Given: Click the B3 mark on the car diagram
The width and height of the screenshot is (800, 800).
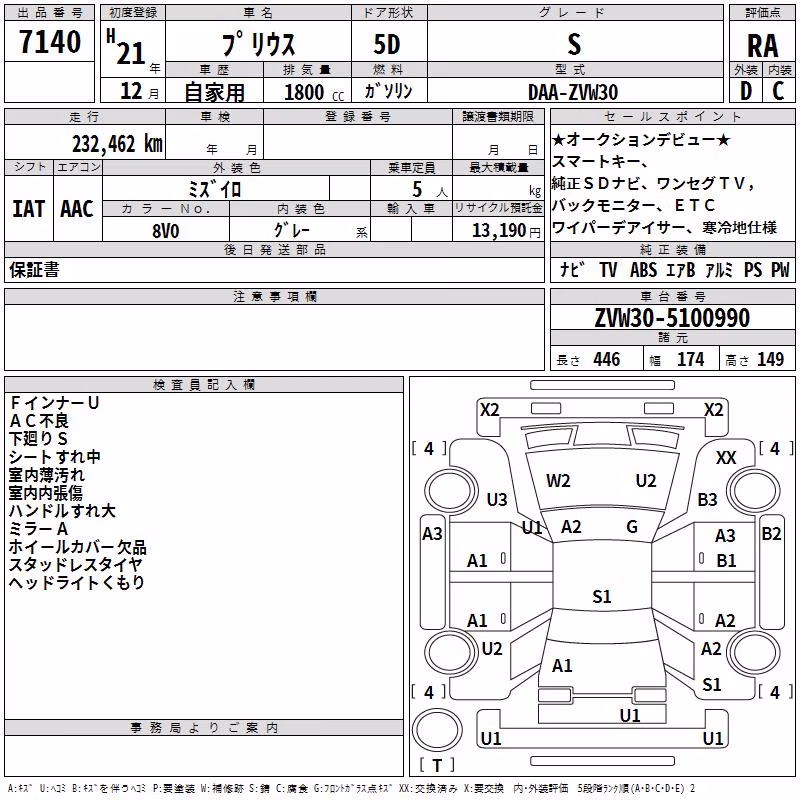Looking at the screenshot, I should click(x=707, y=499).
